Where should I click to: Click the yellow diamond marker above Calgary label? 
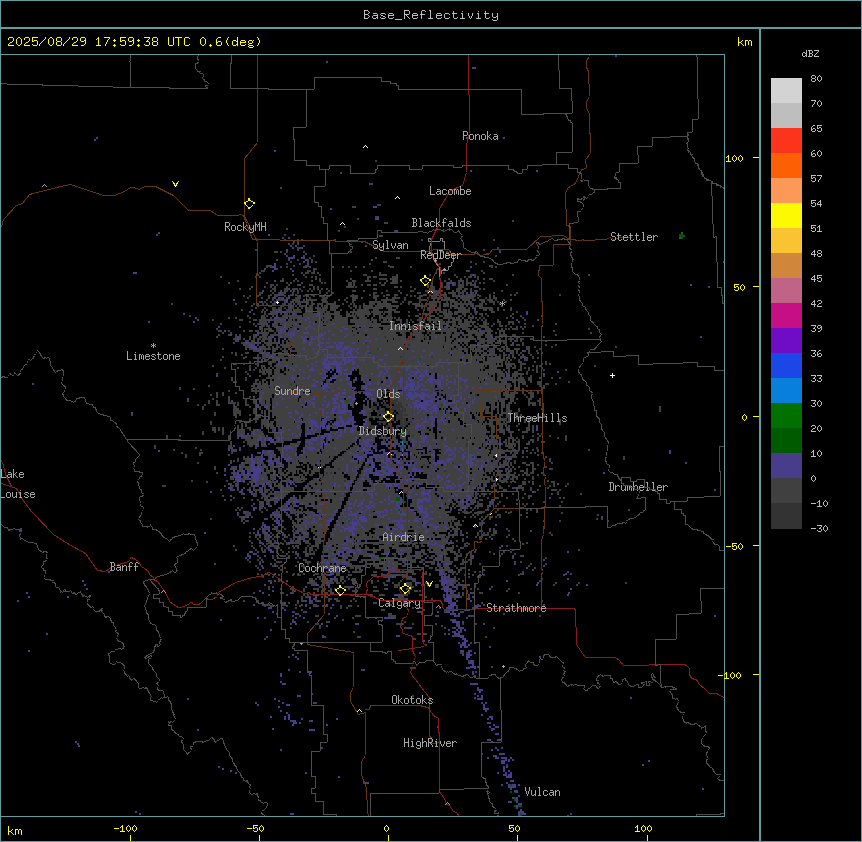pyautogui.click(x=405, y=589)
